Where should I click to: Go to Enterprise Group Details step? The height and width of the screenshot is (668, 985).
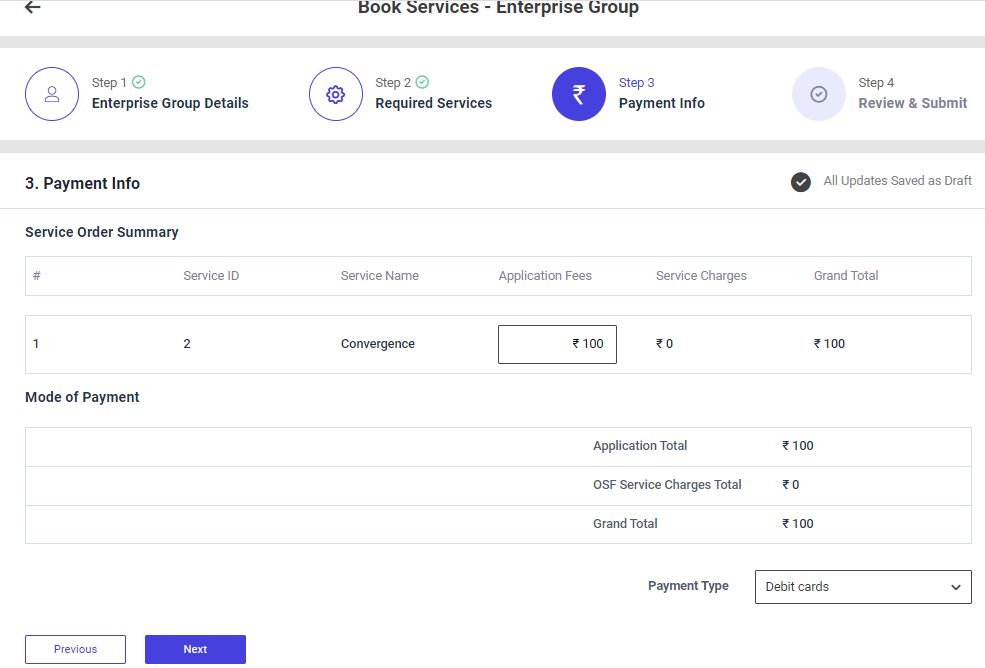pyautogui.click(x=170, y=103)
